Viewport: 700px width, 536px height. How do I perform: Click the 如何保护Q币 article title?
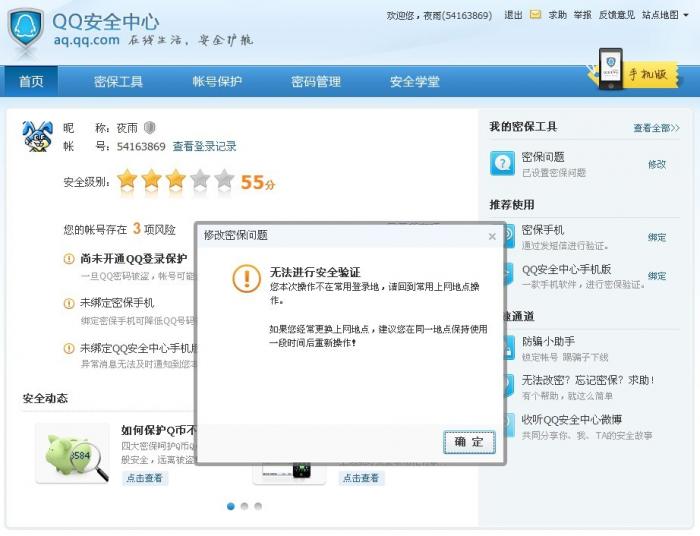coord(158,430)
